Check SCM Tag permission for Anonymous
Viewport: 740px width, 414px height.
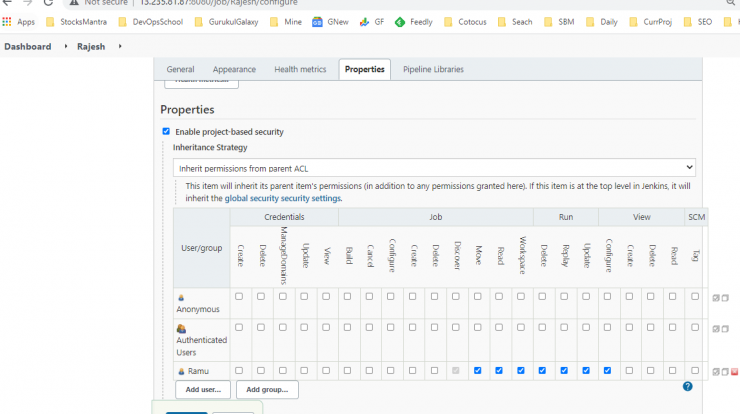click(x=695, y=296)
